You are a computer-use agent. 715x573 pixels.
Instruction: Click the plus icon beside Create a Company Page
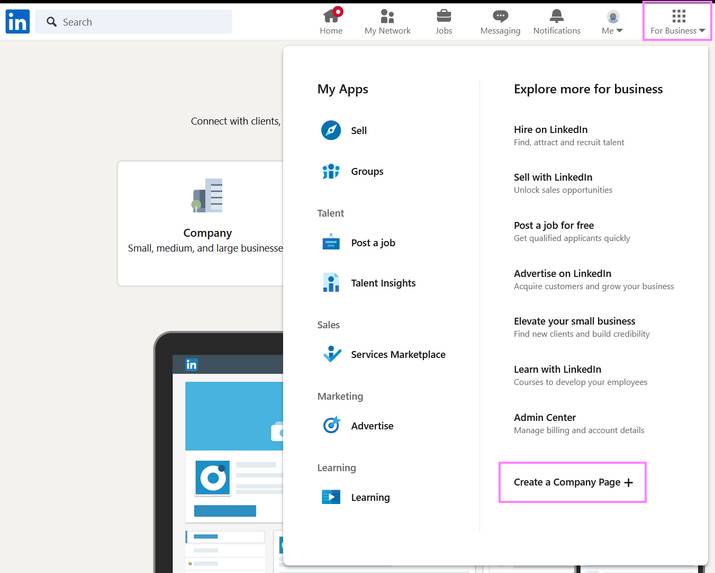(x=628, y=483)
